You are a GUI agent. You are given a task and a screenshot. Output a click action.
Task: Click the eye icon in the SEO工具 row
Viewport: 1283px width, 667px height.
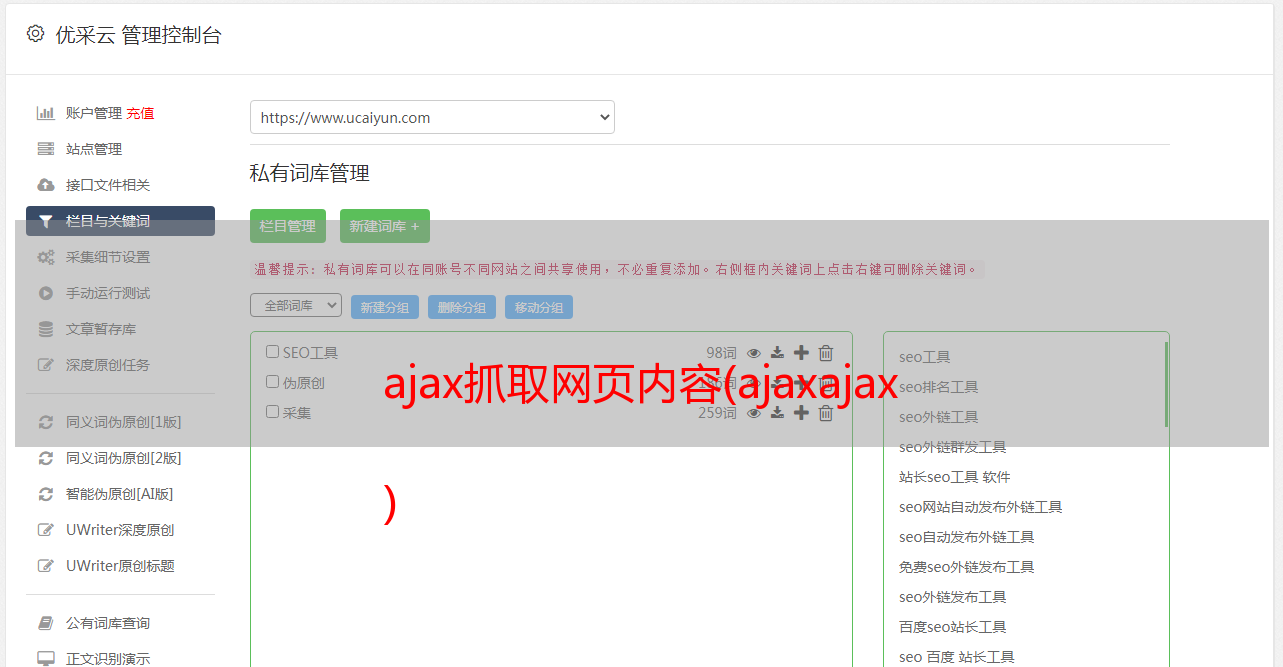coord(754,353)
